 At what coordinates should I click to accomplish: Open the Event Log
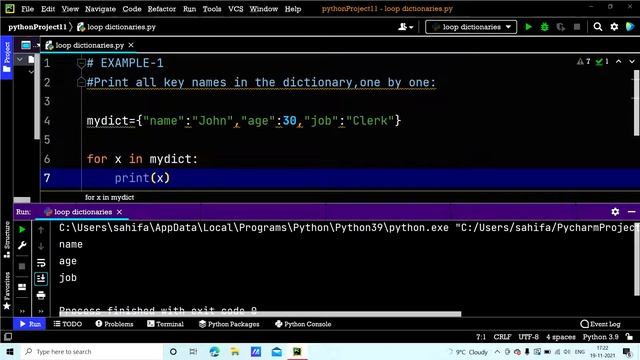[x=600, y=324]
